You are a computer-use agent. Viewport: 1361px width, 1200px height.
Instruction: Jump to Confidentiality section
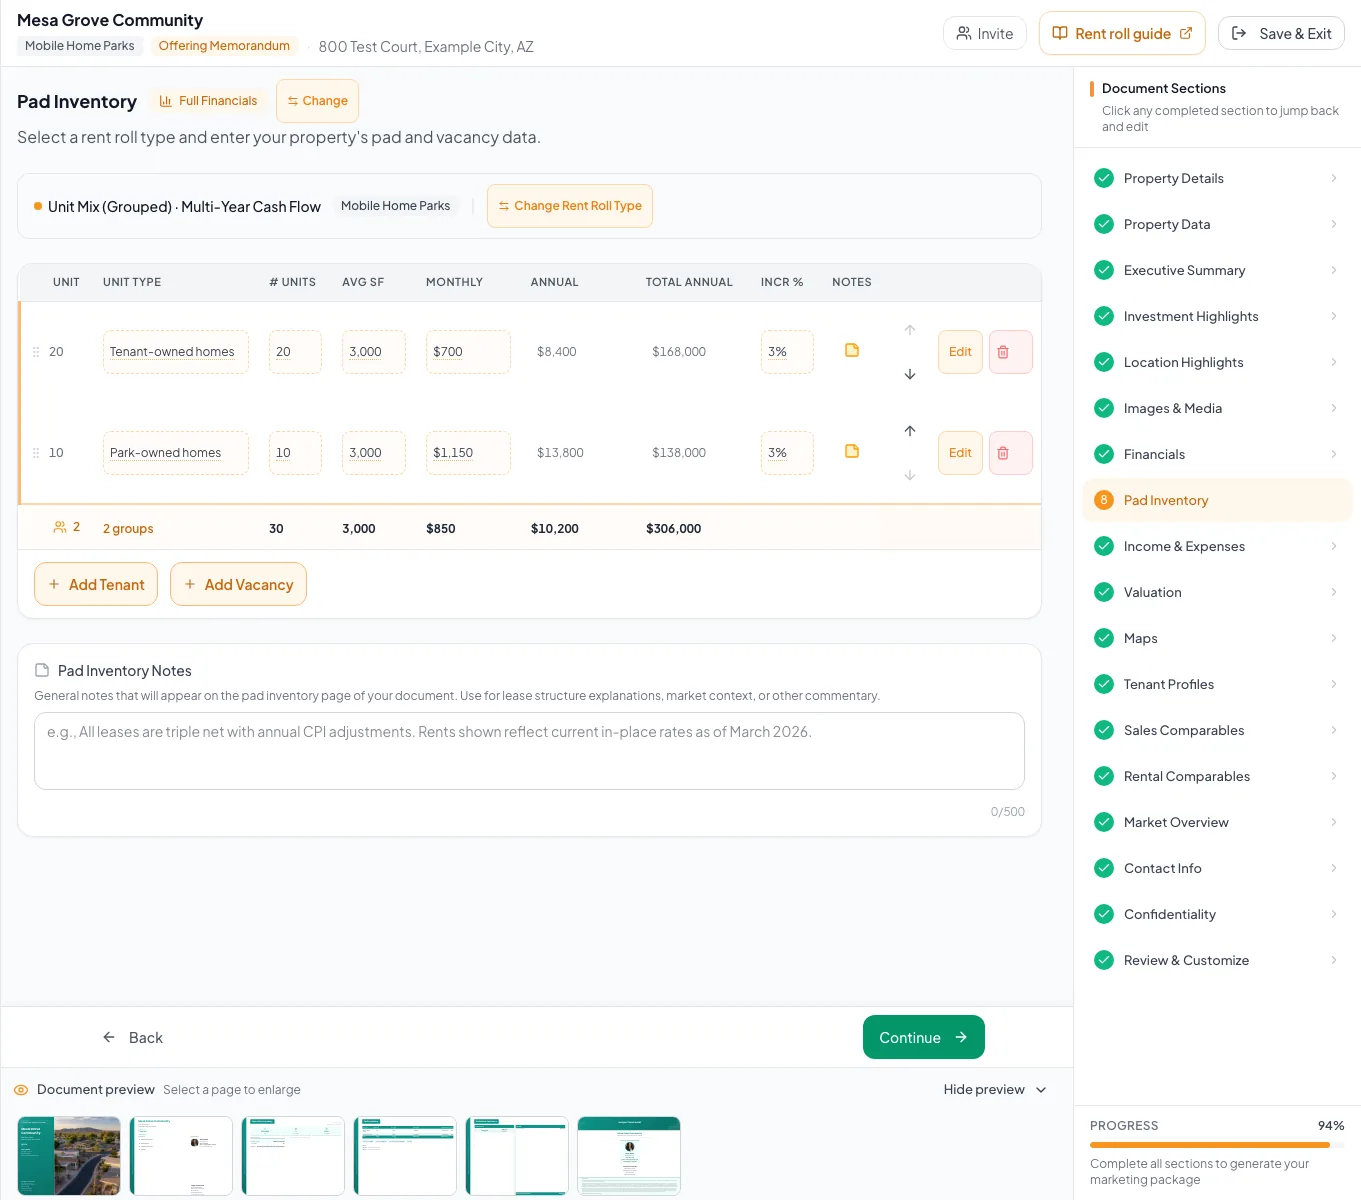click(1217, 914)
